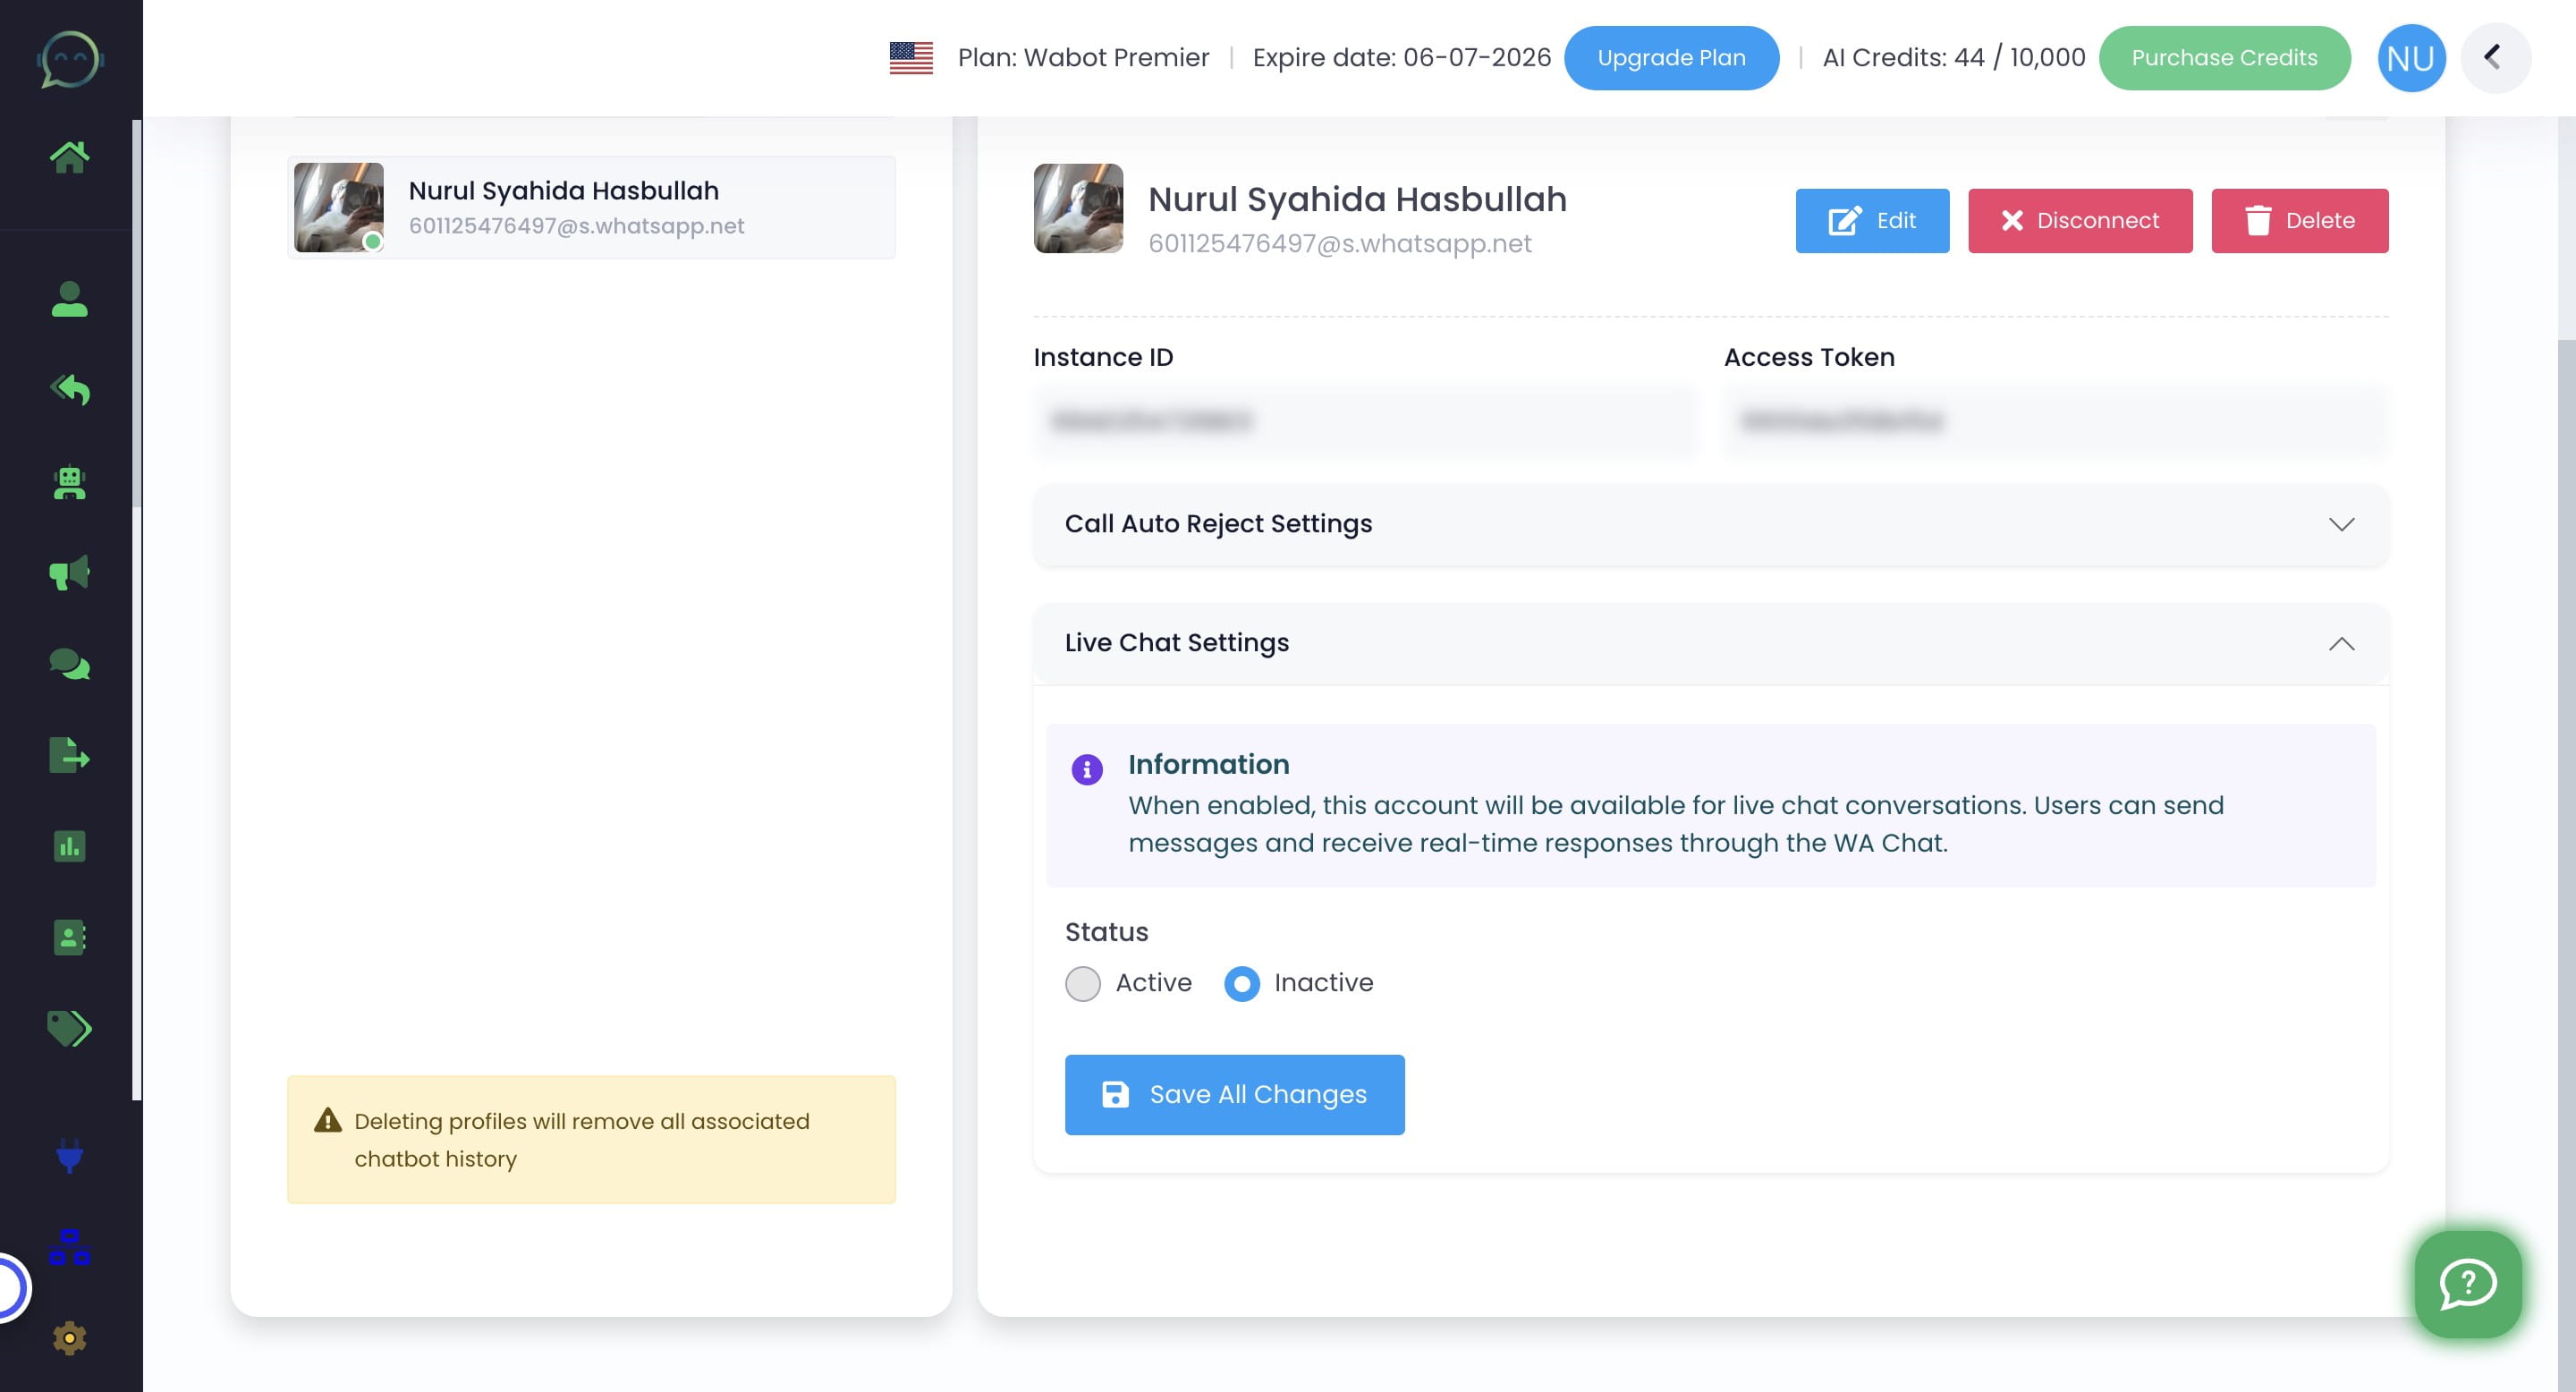Open the bar chart reports icon

(x=69, y=847)
